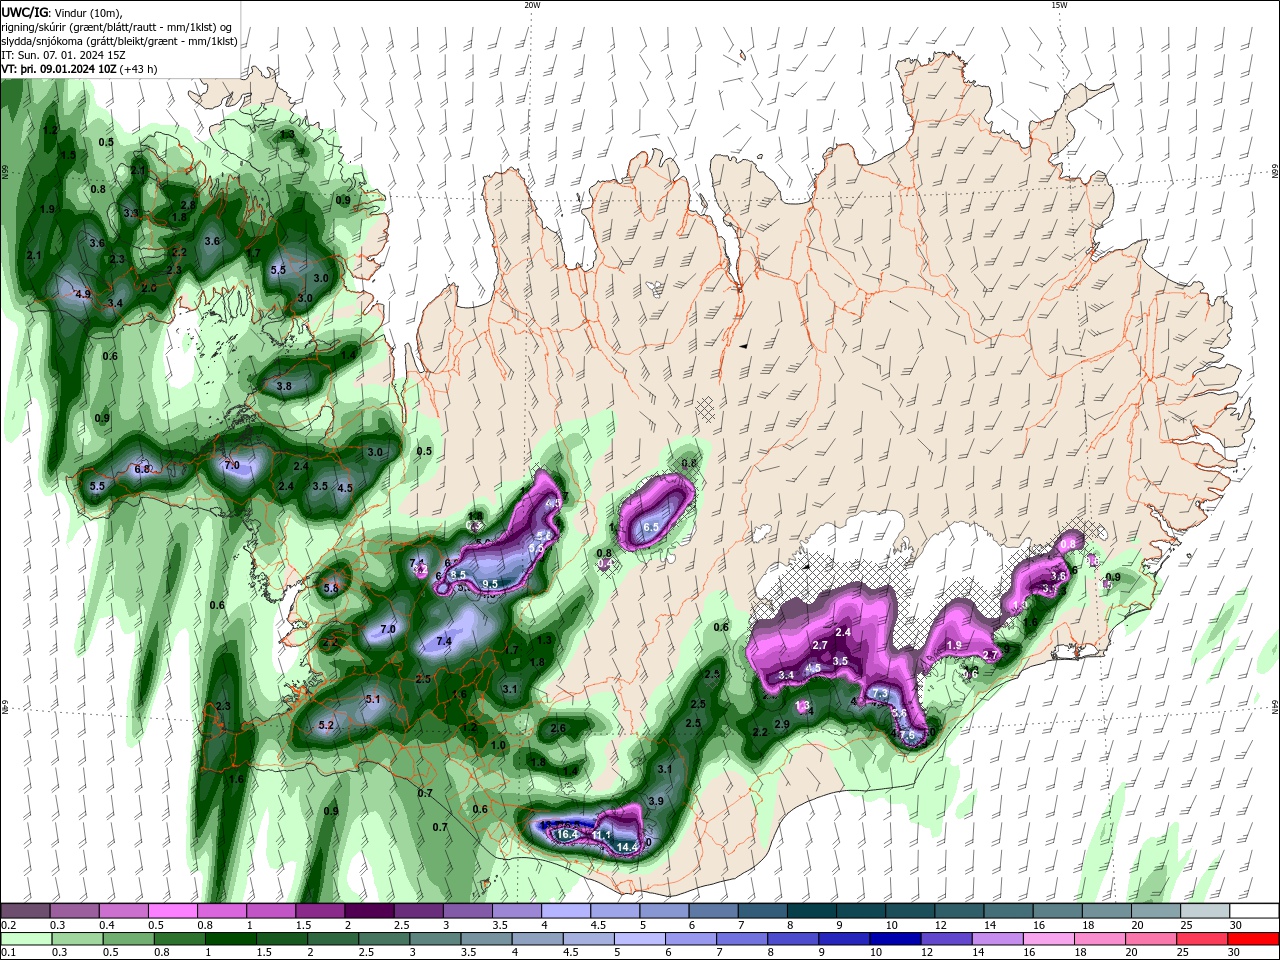Click the 11.1 precipitation value
1280x960 pixels.
pos(601,835)
